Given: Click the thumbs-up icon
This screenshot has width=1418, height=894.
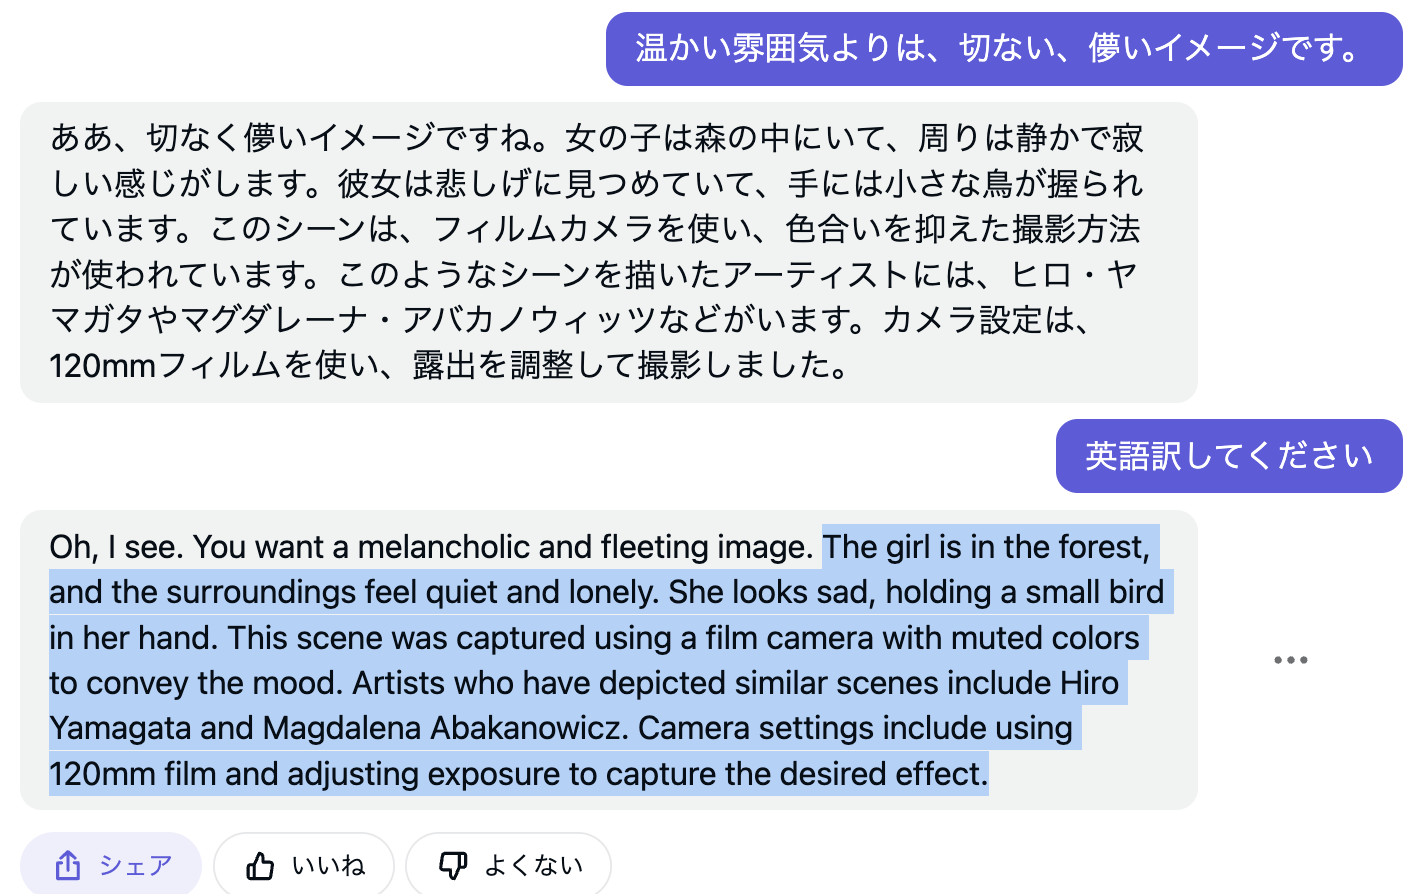Looking at the screenshot, I should coord(260,866).
